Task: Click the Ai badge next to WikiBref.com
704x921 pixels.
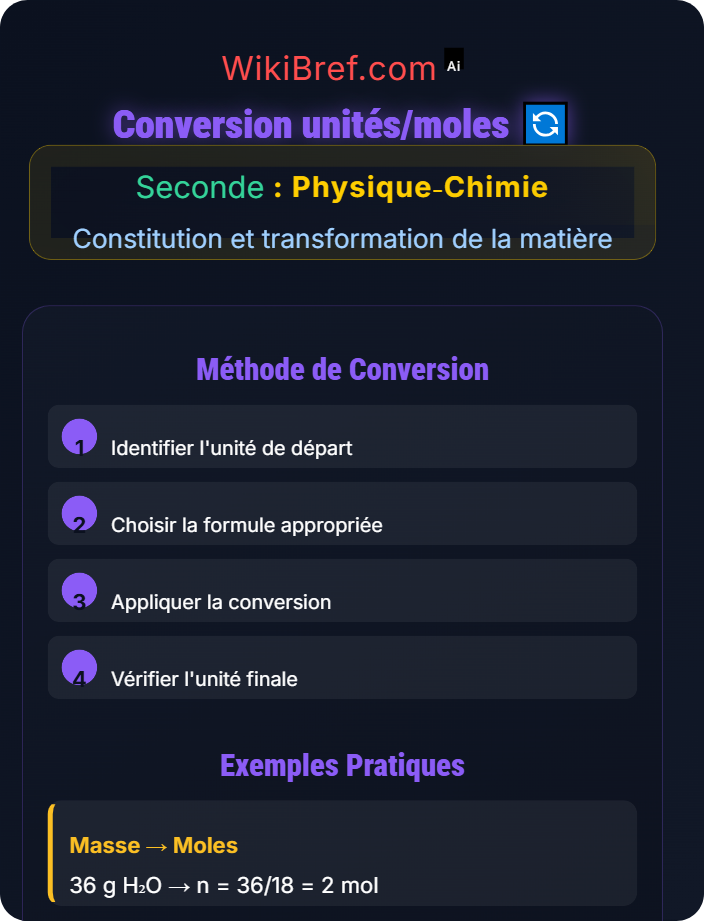Action: pyautogui.click(x=454, y=61)
